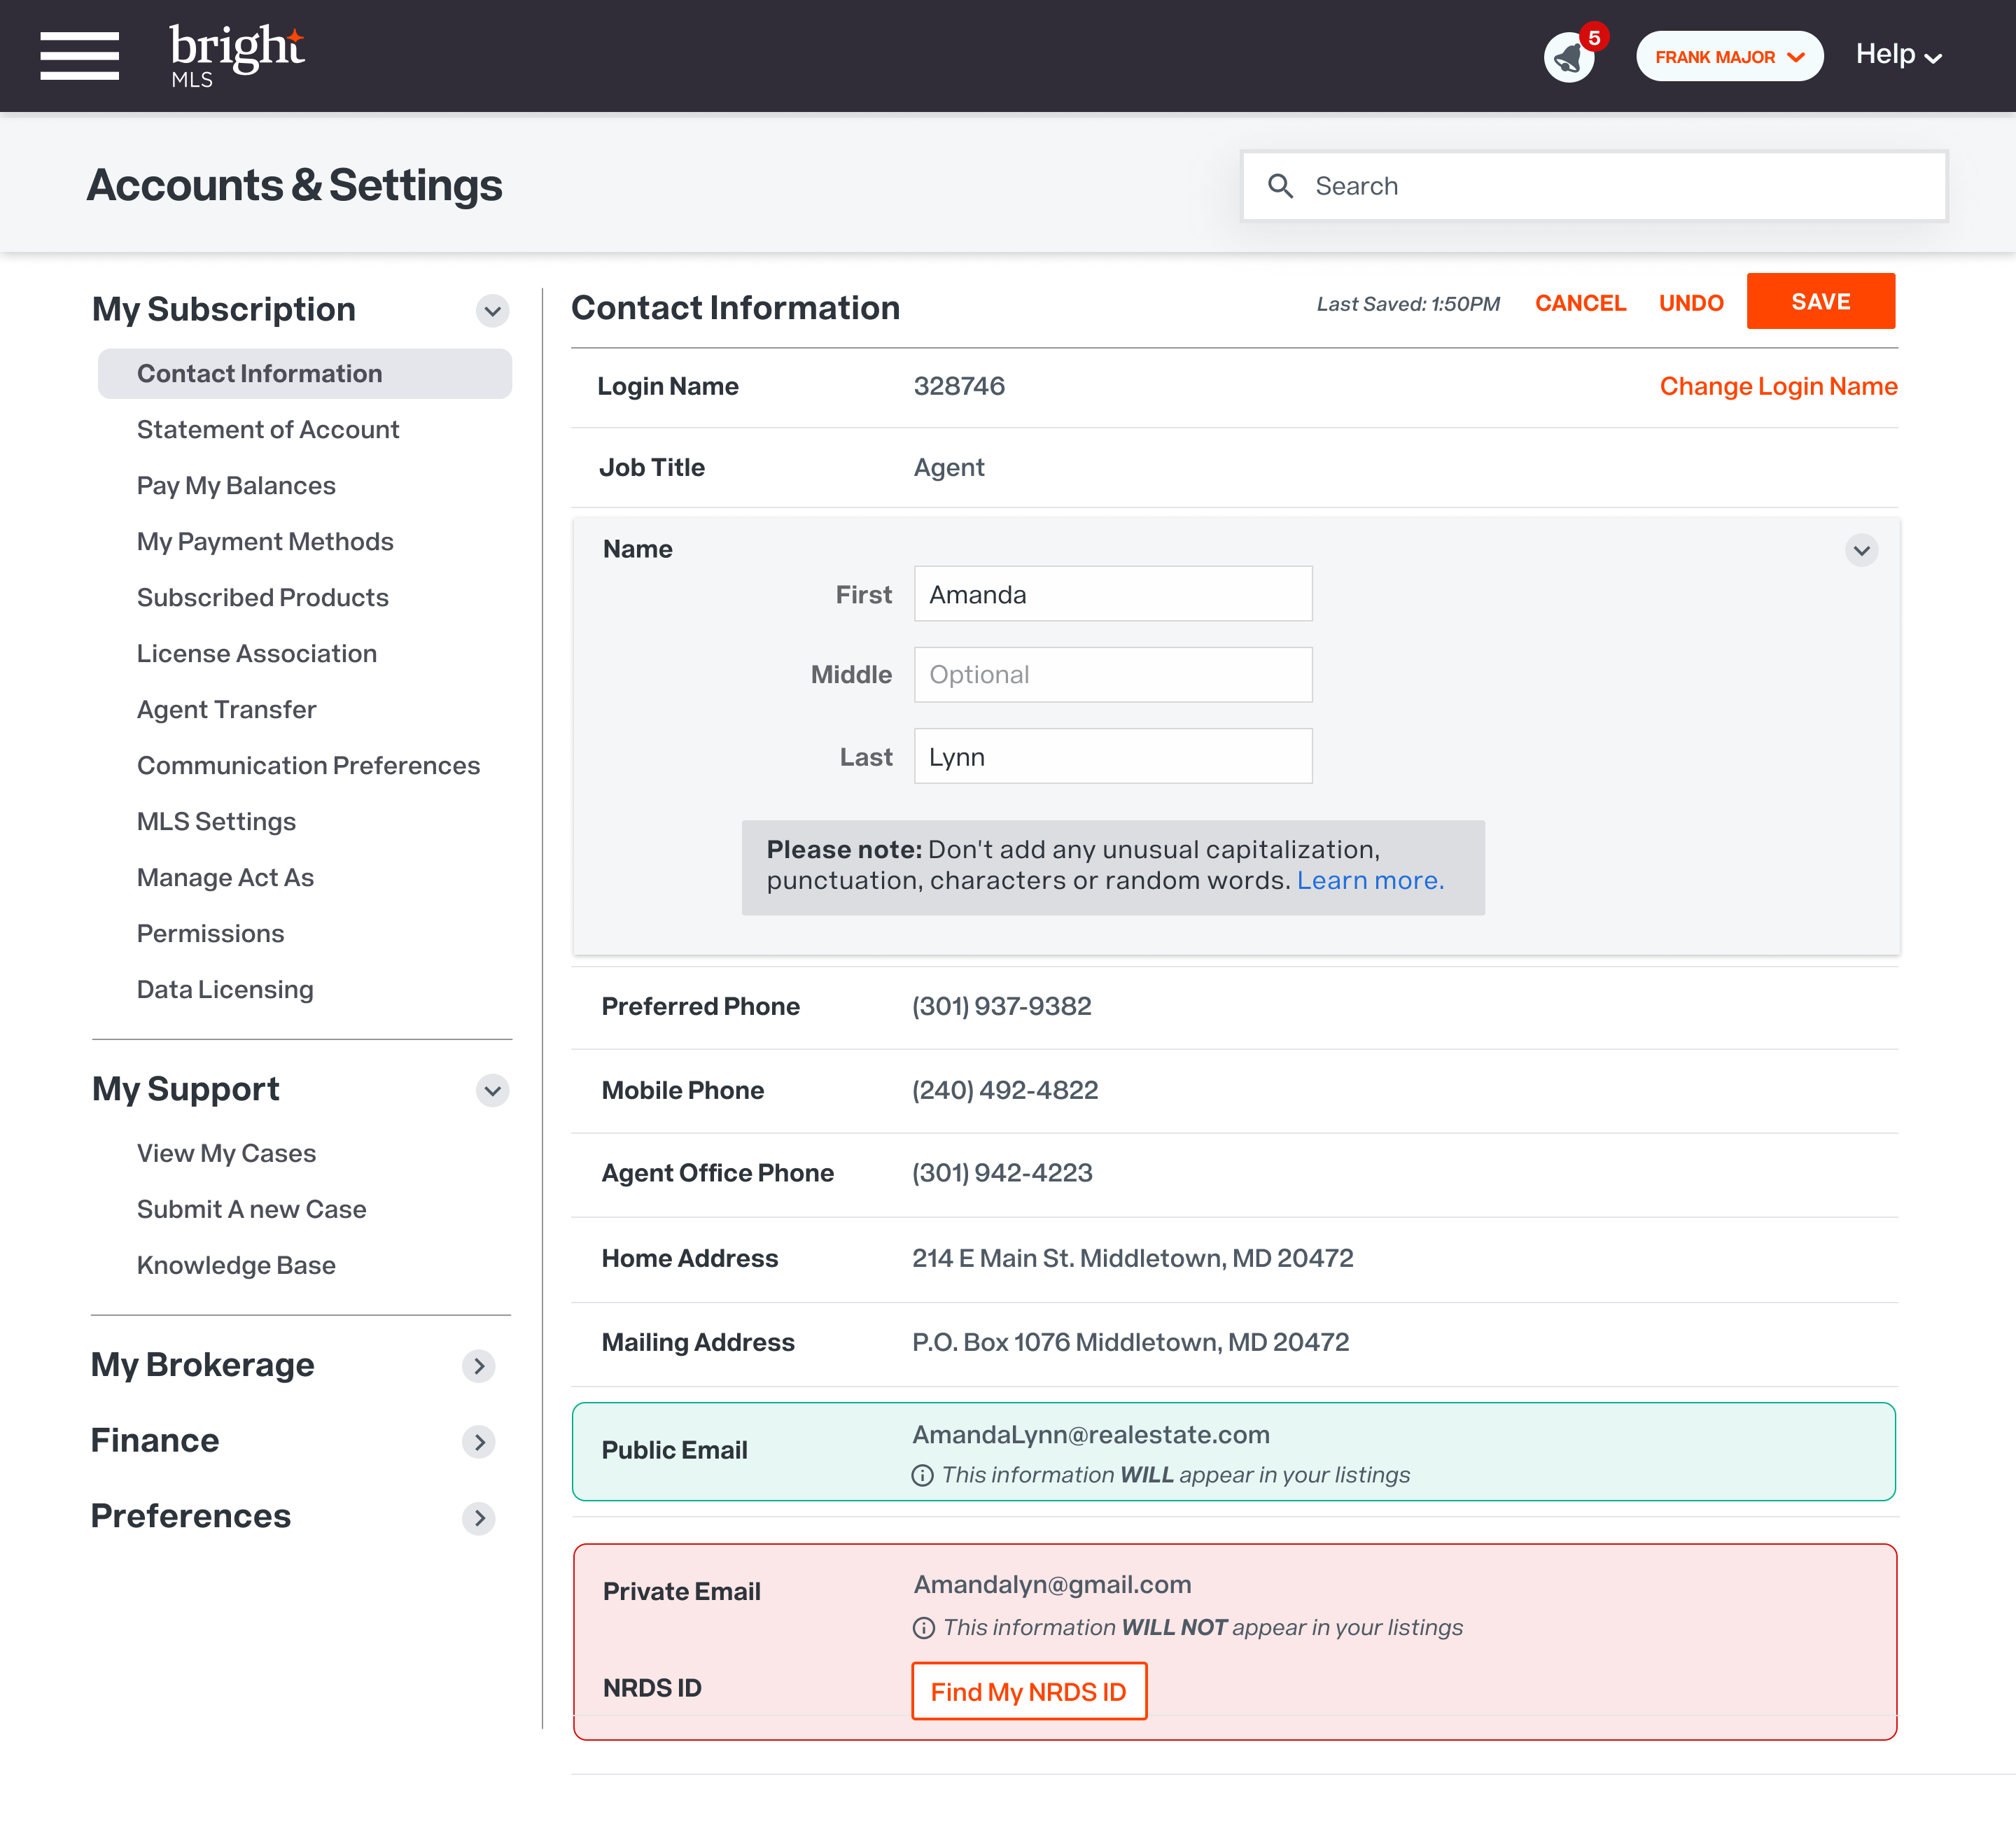The height and width of the screenshot is (1845, 2016).
Task: Click the Change Login Name link
Action: tap(1778, 386)
